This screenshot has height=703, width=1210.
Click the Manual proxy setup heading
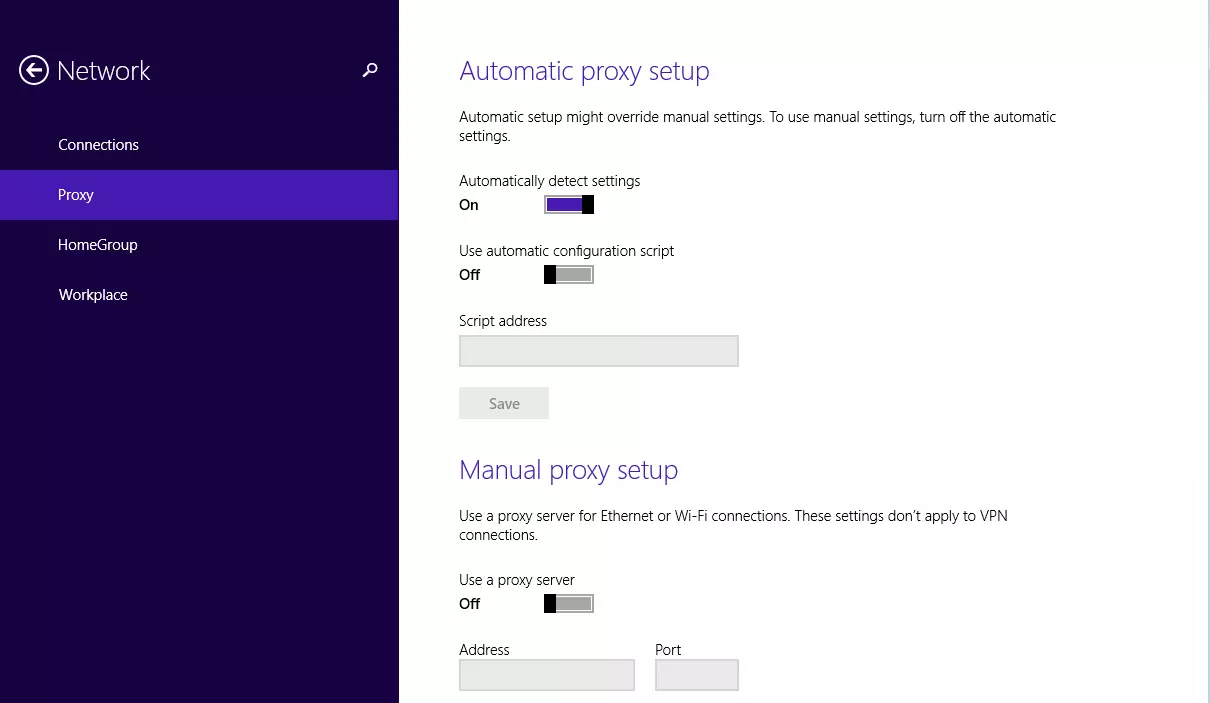568,470
